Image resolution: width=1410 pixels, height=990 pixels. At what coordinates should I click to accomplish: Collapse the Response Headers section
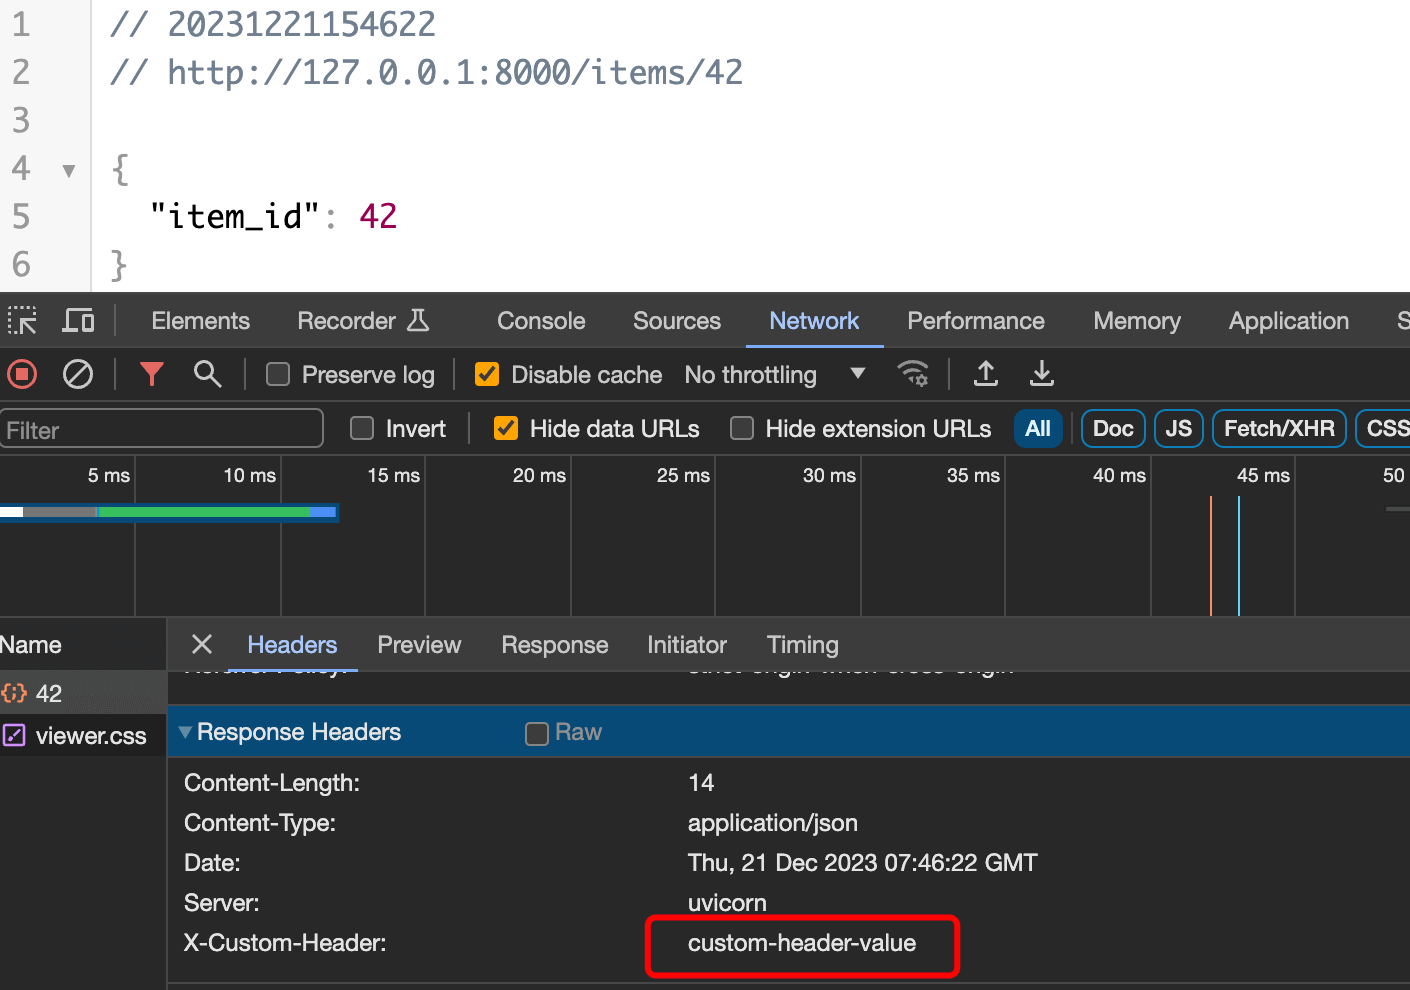pos(185,732)
